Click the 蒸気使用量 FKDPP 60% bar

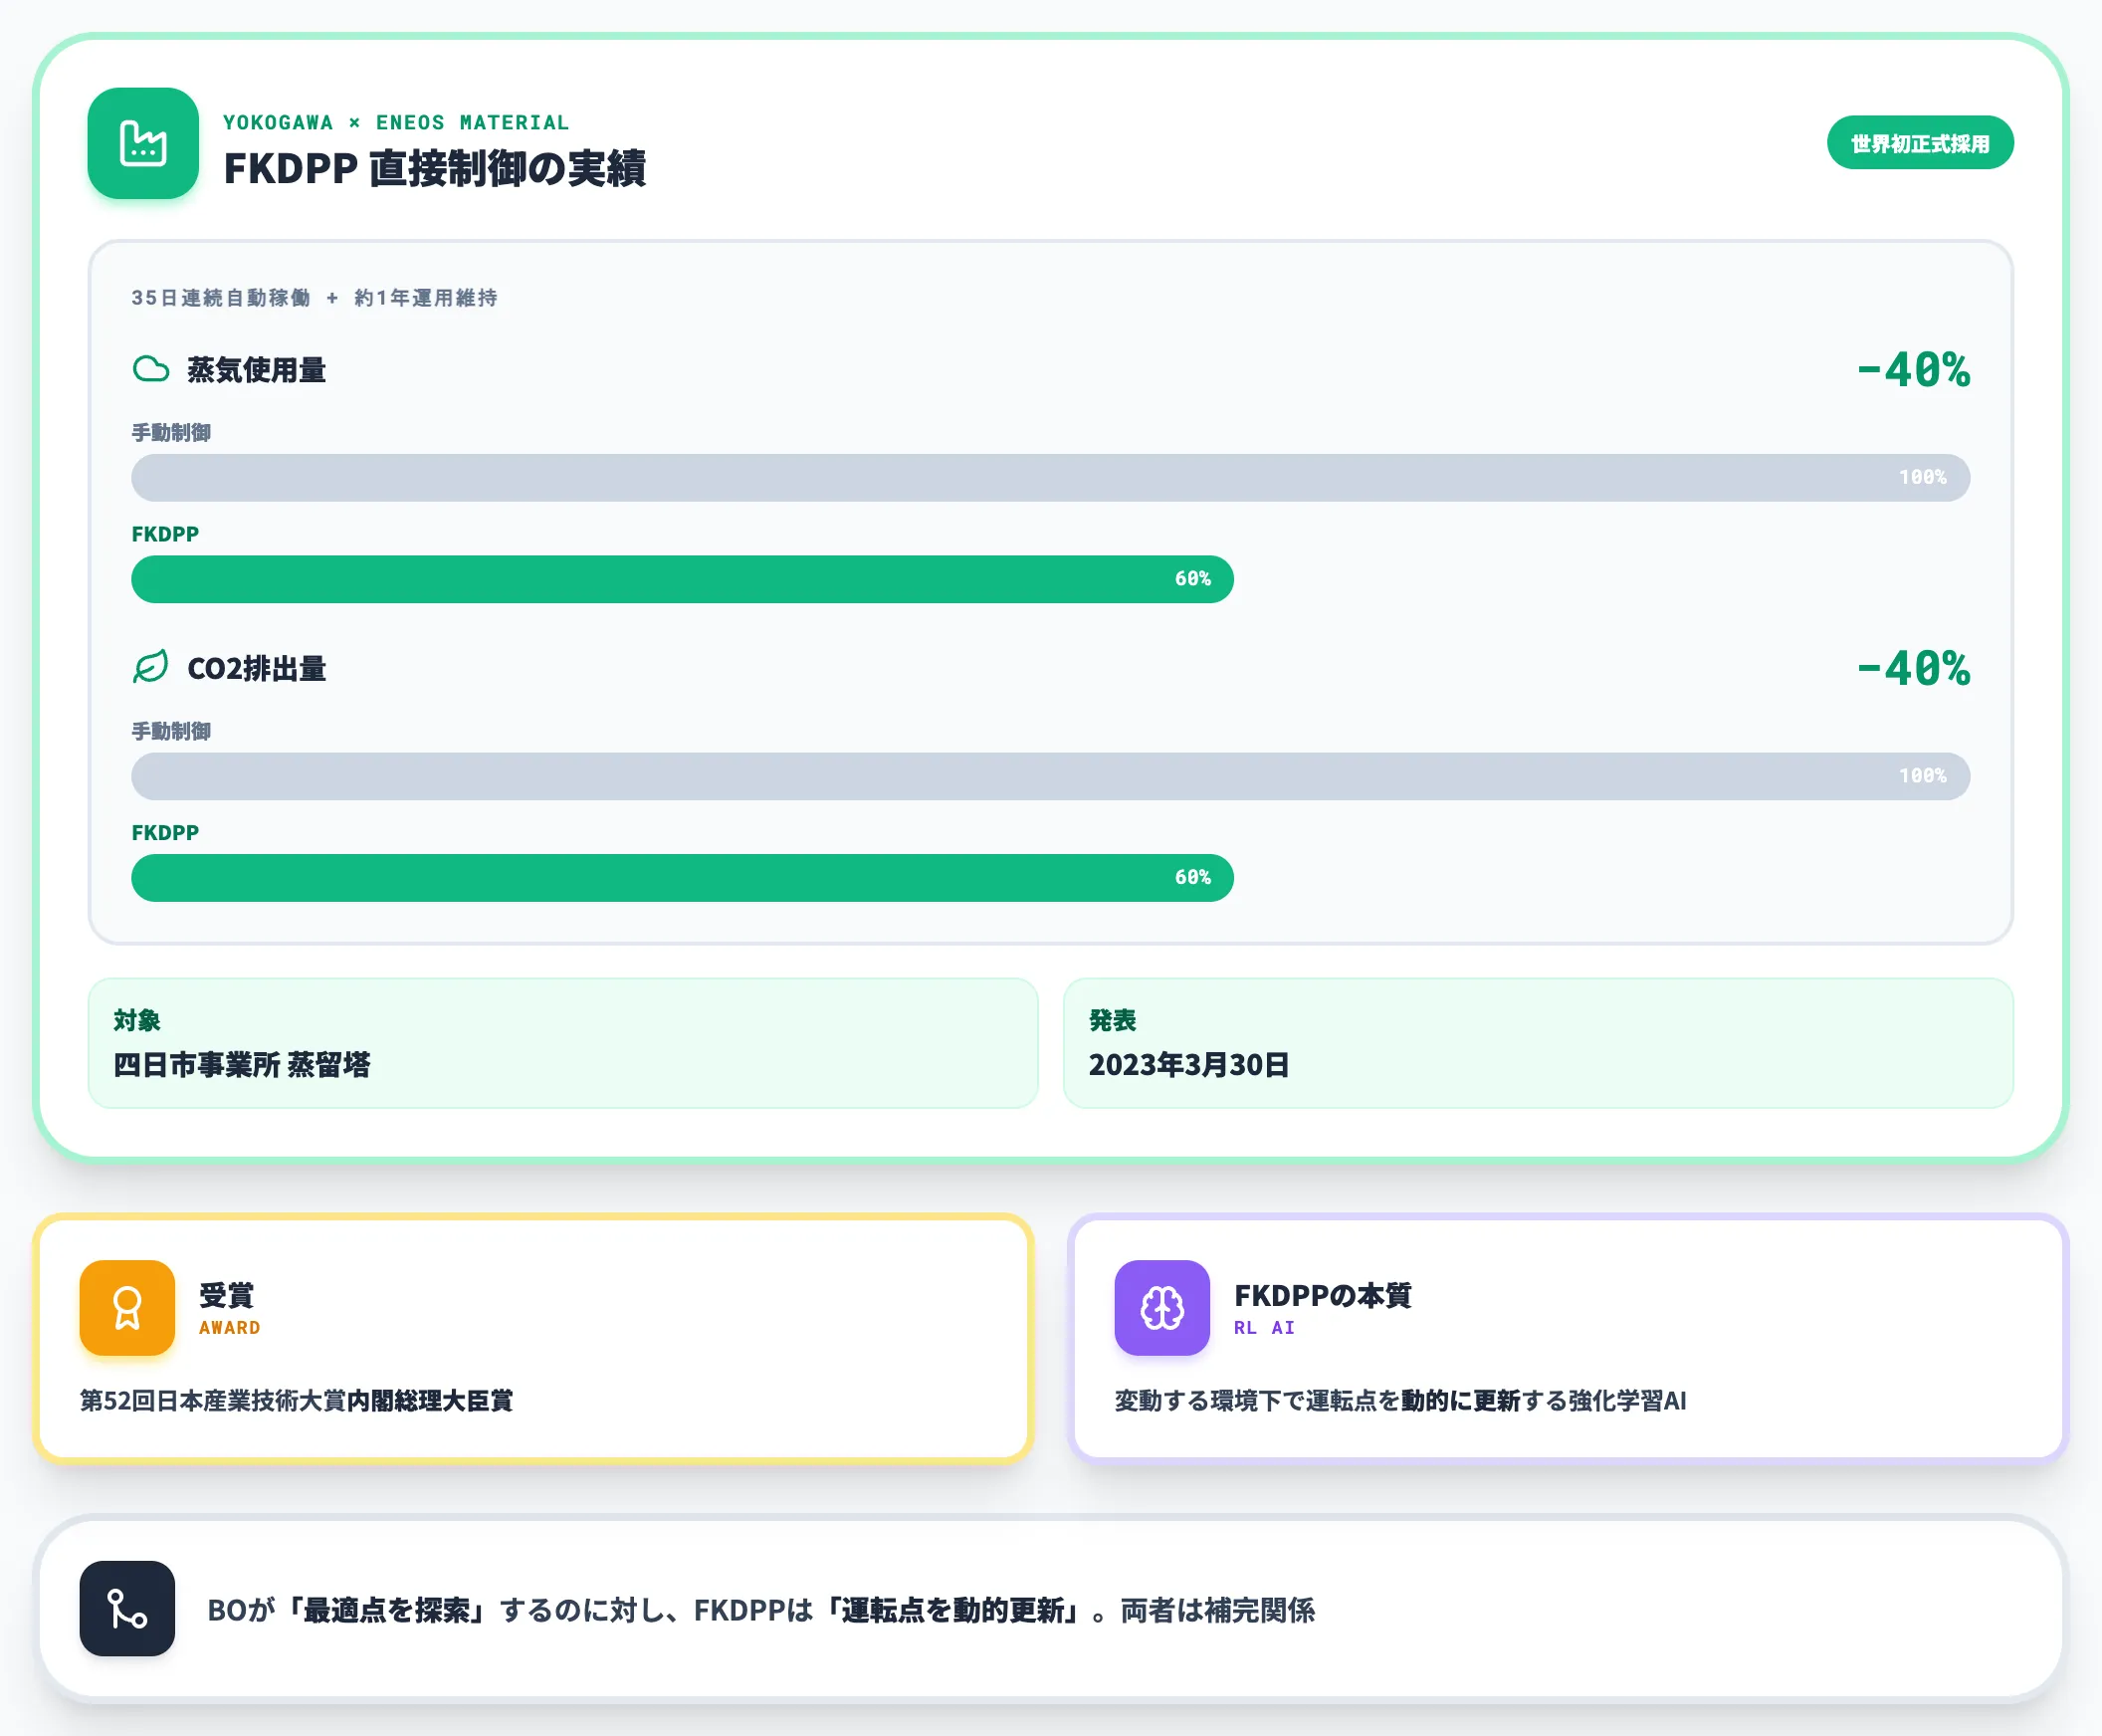(x=682, y=579)
